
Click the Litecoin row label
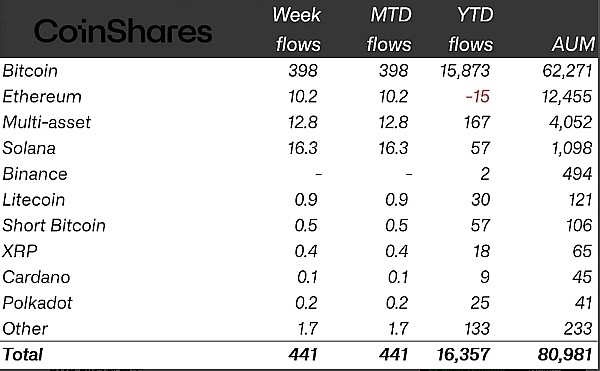(x=33, y=200)
